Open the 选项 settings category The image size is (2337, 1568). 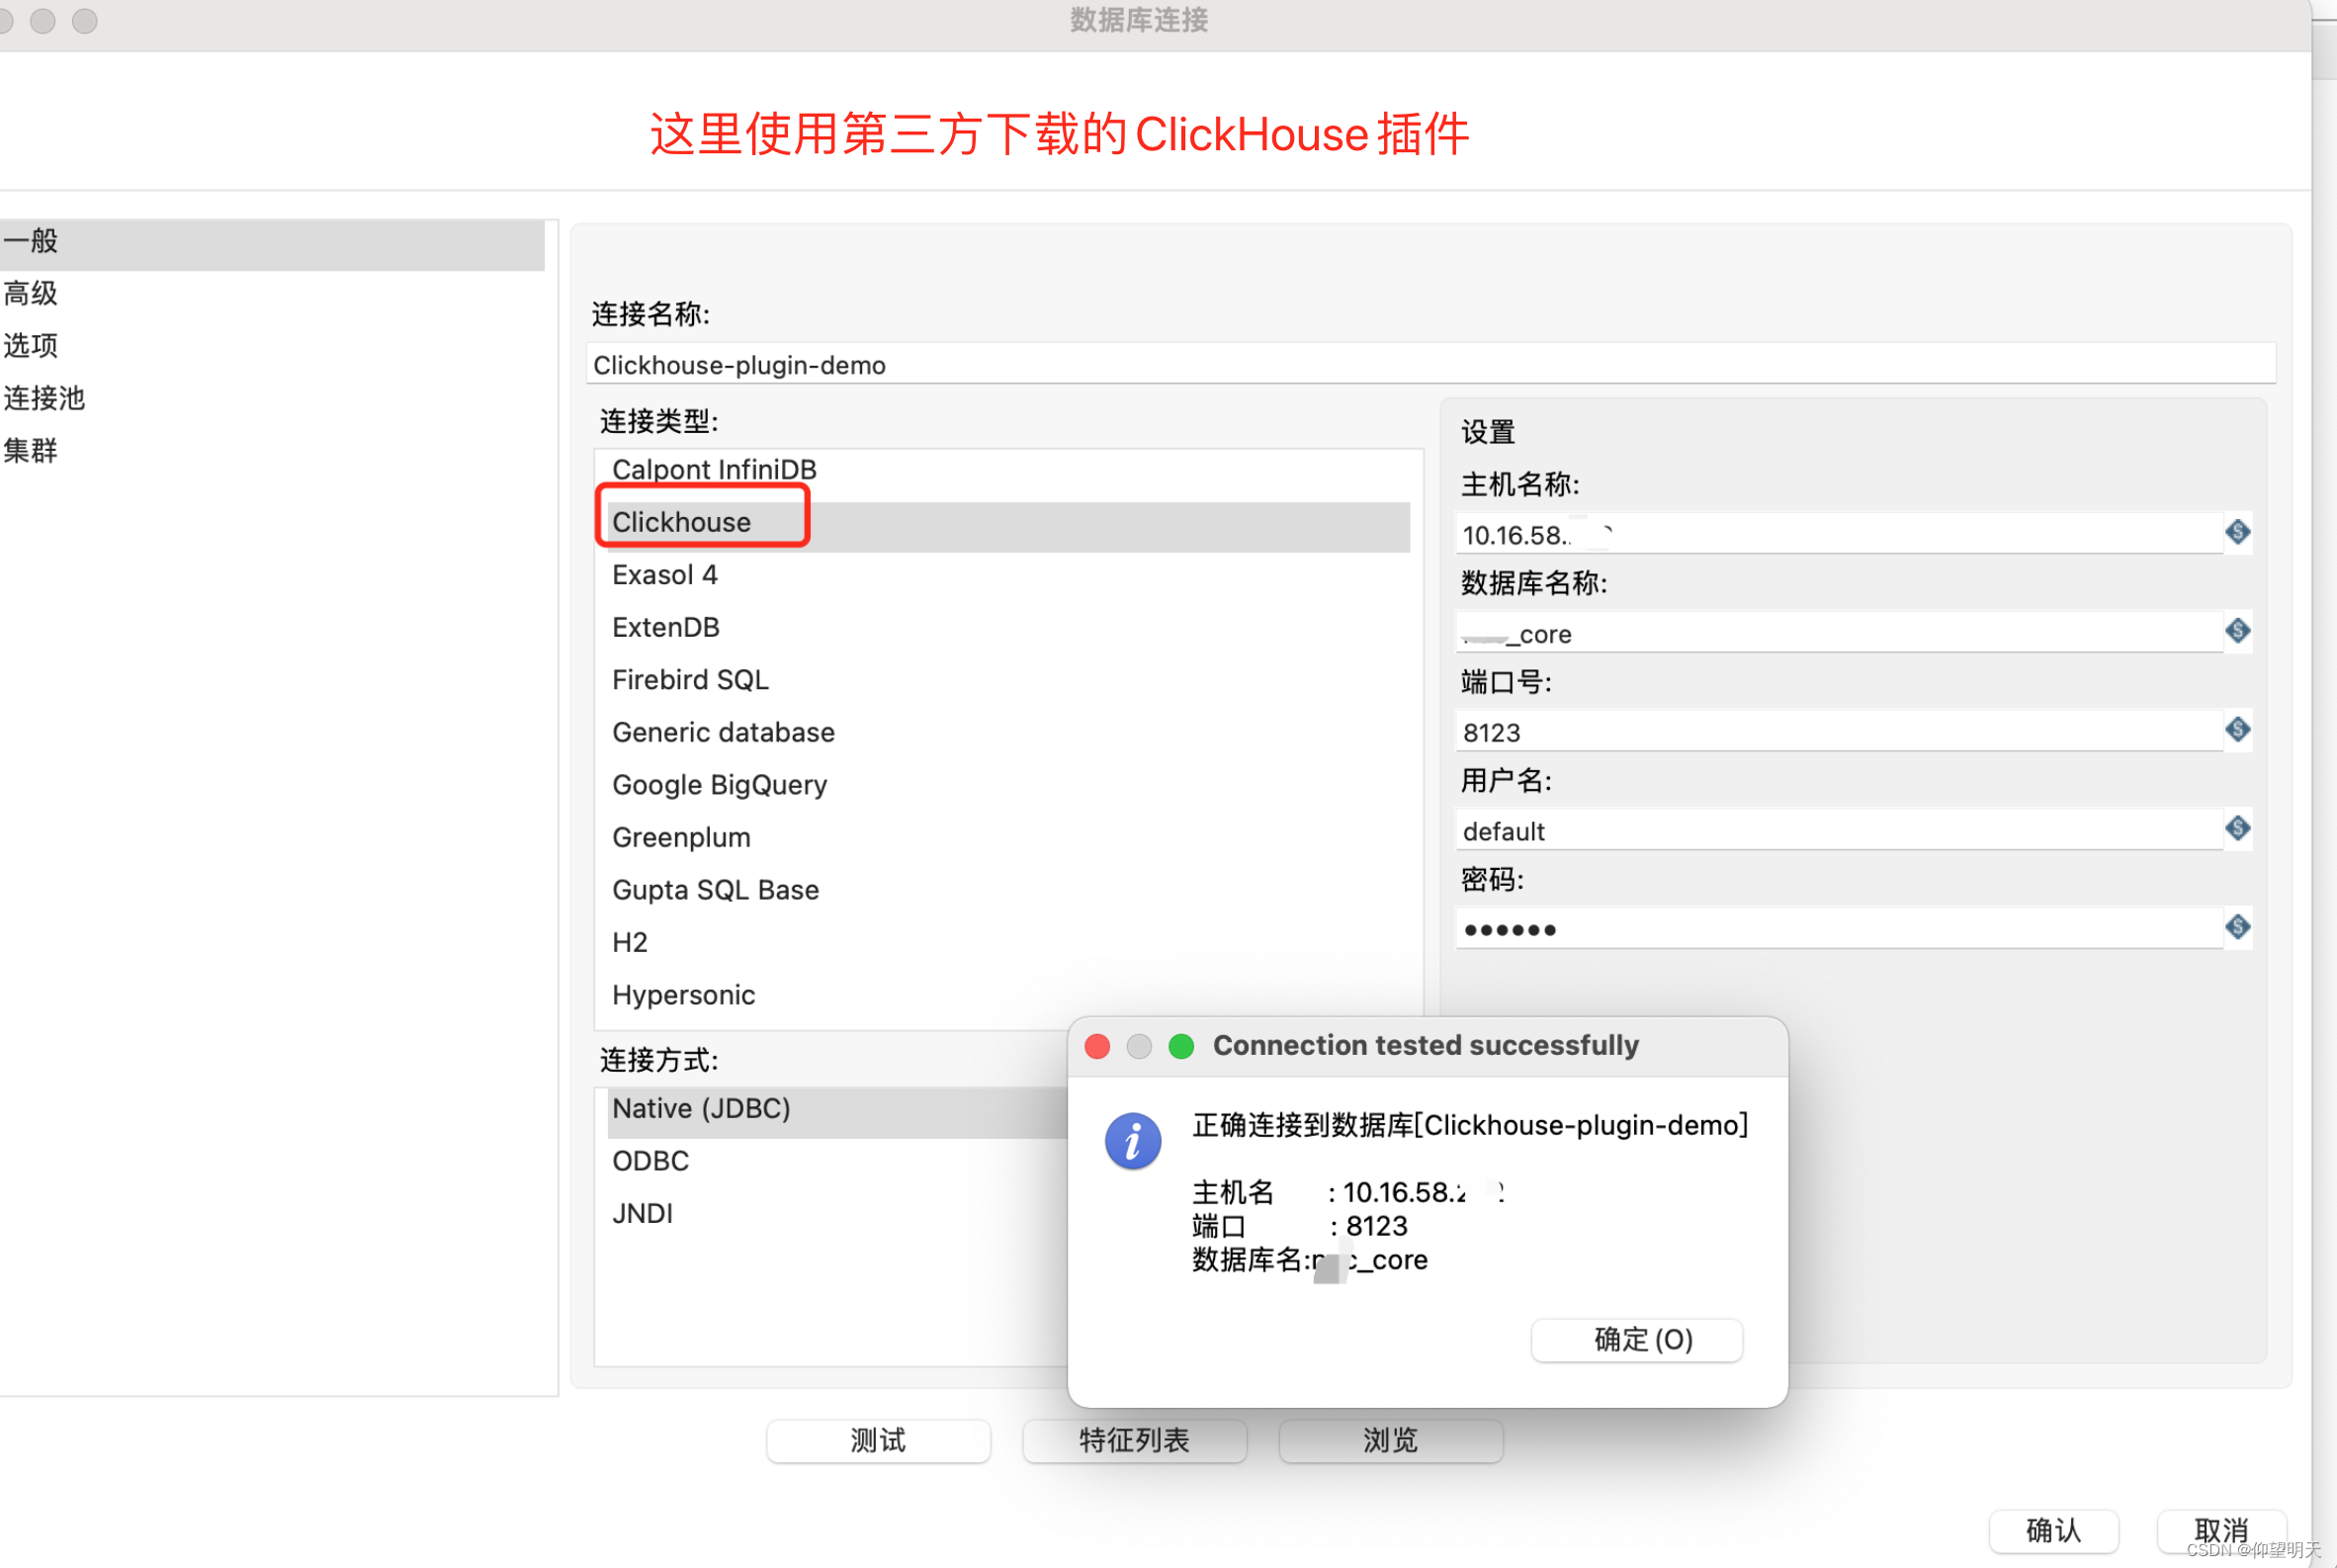point(272,346)
